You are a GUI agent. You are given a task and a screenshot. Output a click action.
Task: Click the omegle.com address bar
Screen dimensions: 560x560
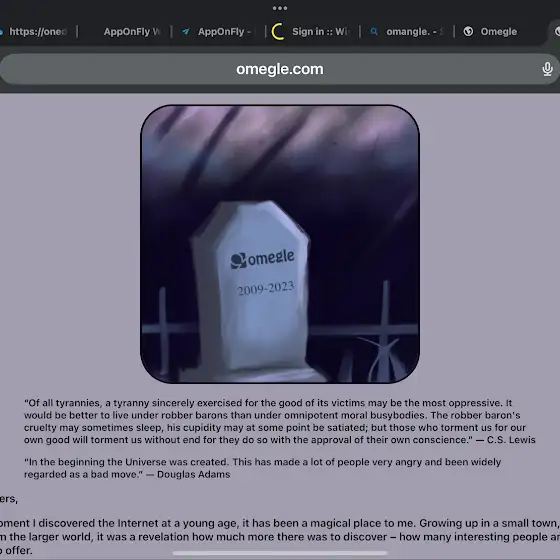(280, 69)
